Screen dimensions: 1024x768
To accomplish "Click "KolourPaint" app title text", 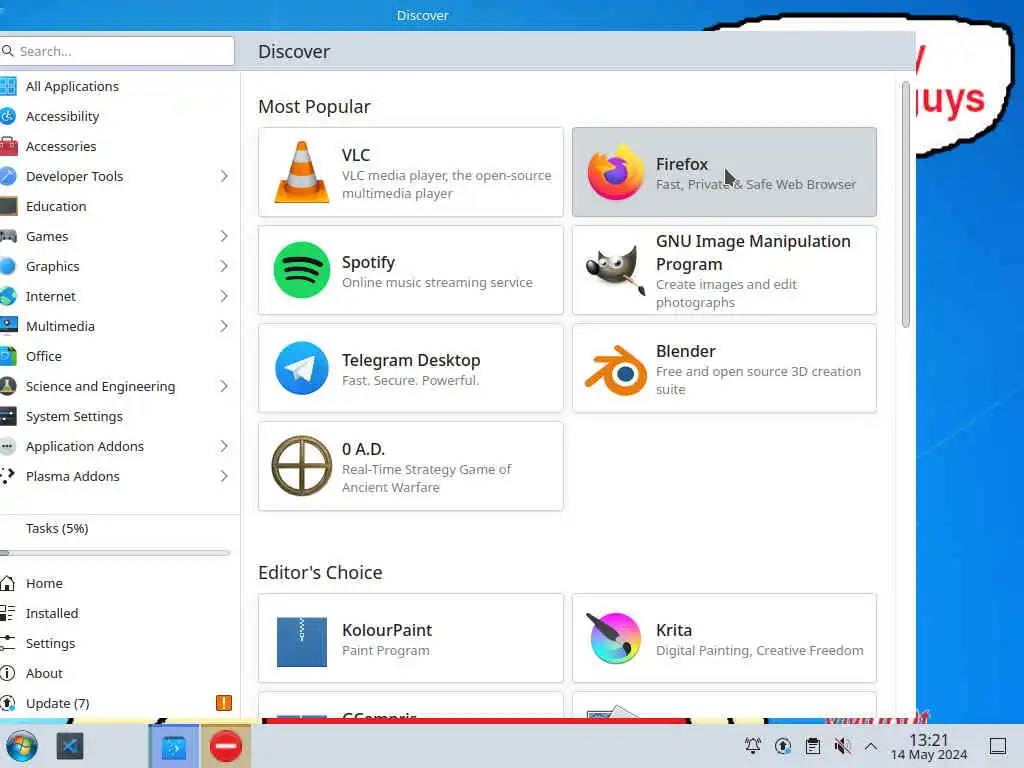I will pyautogui.click(x=387, y=630).
